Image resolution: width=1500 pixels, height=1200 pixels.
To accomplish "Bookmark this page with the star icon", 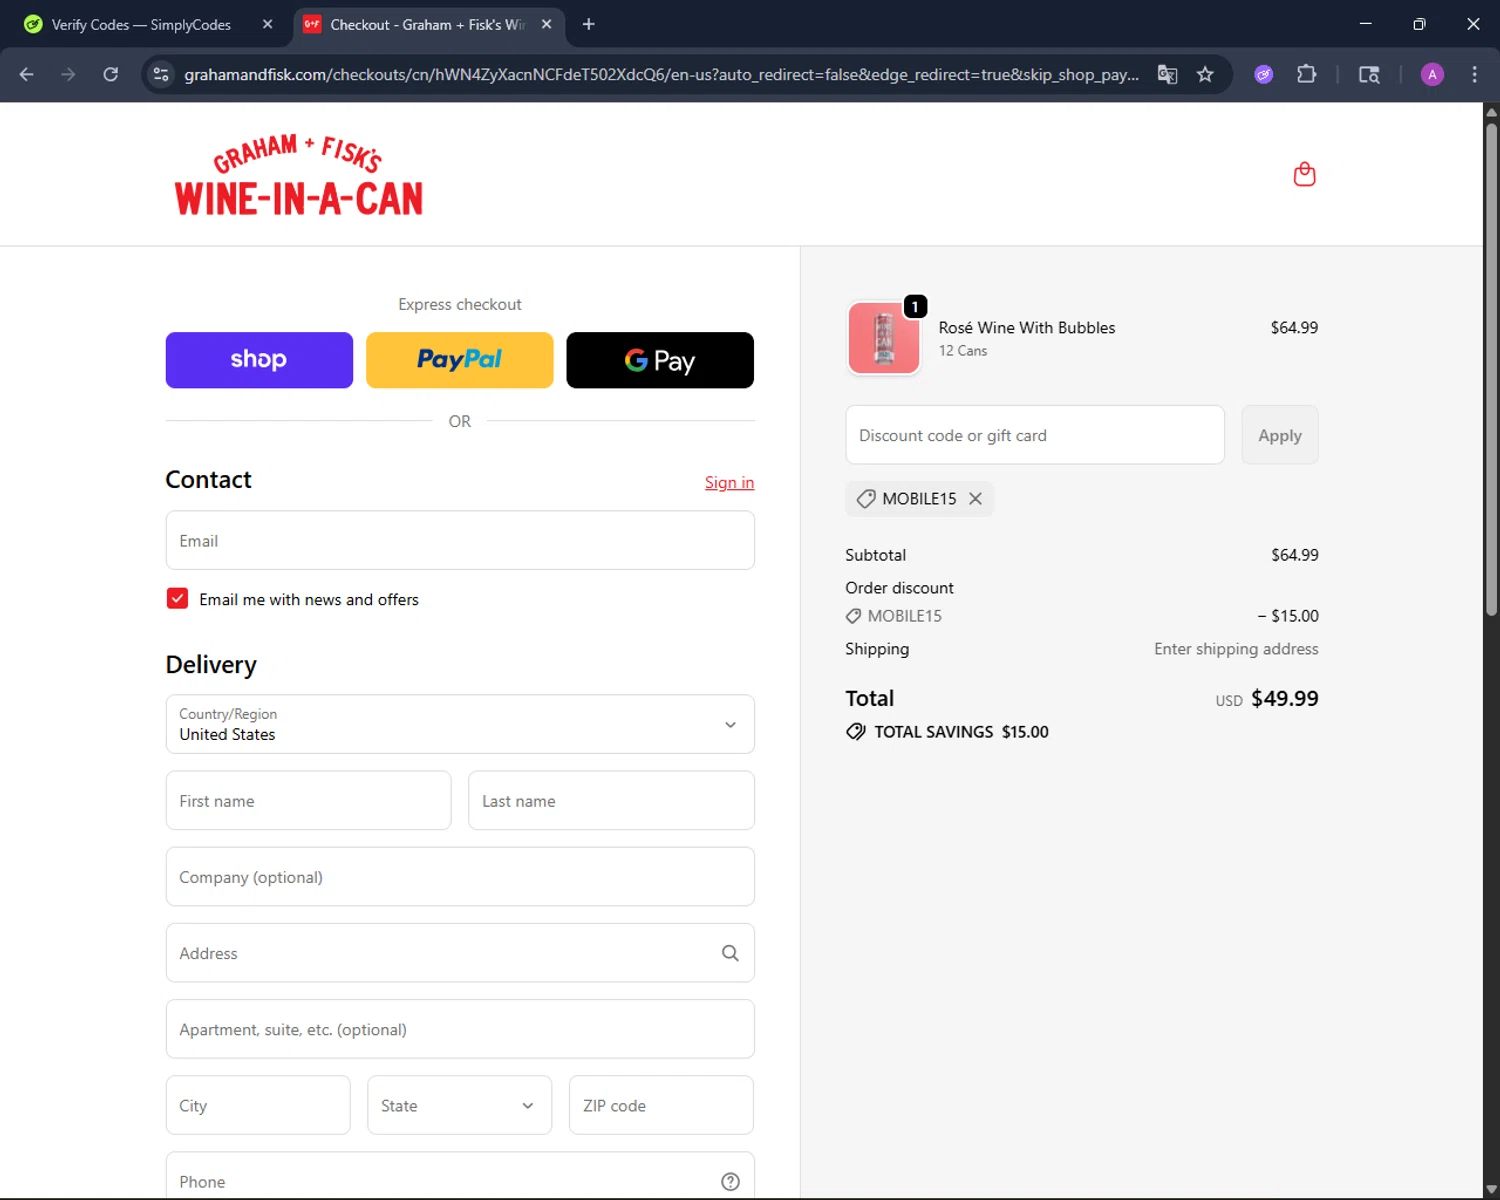I will (1205, 74).
